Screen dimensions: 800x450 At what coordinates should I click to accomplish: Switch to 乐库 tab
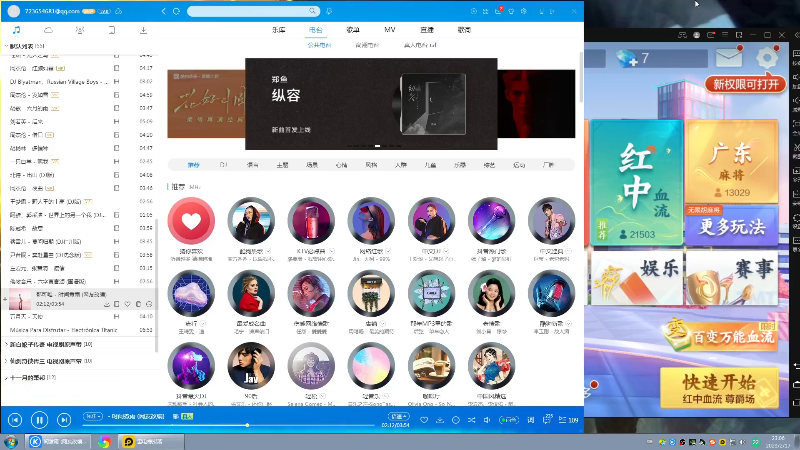click(x=279, y=30)
